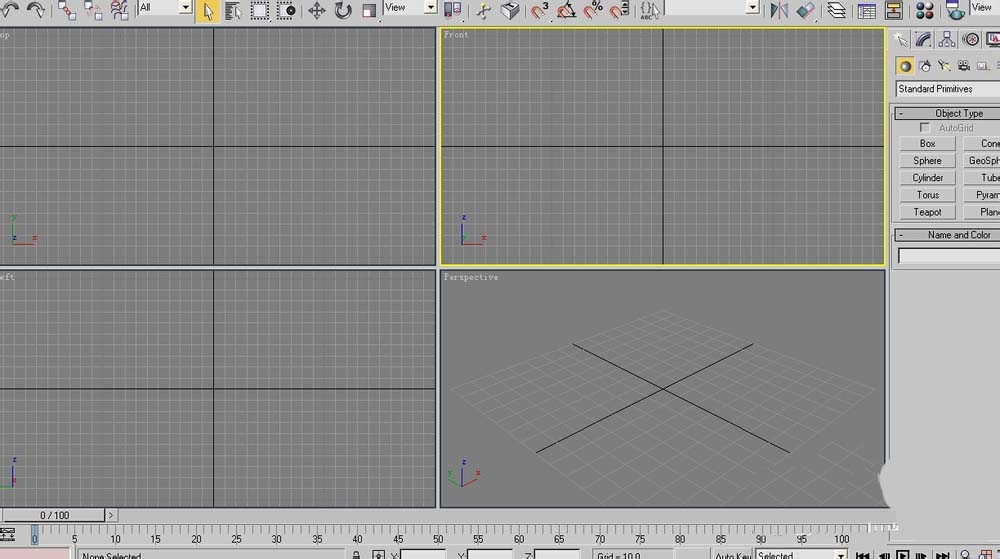The height and width of the screenshot is (559, 1000).
Task: Switch to the Display panel tab
Action: click(993, 40)
